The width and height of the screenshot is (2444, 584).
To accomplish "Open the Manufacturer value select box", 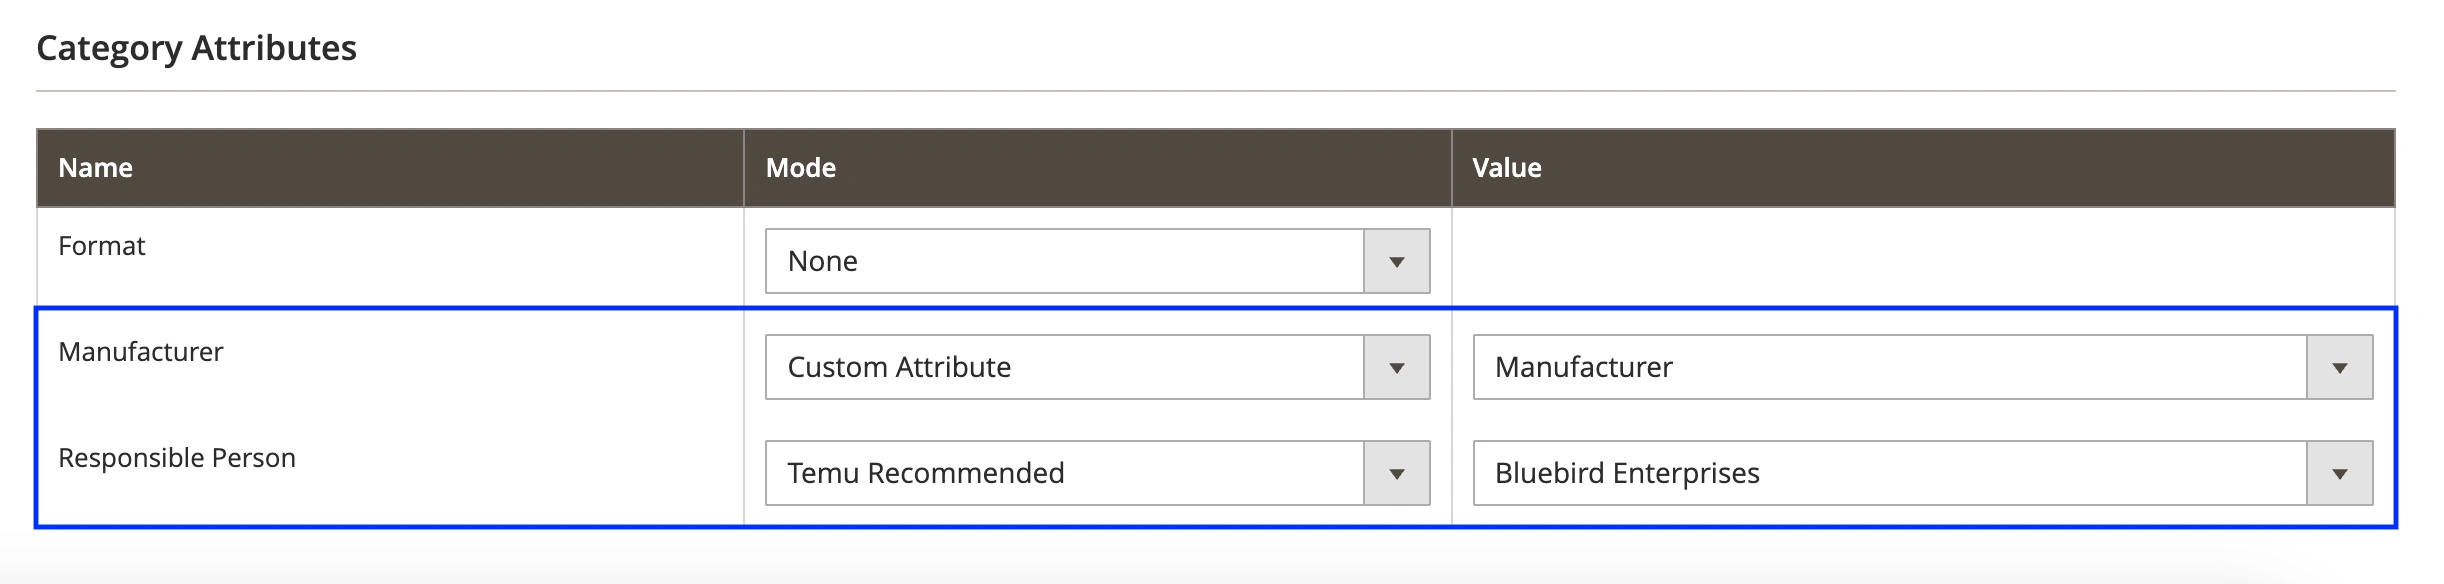I will (x=1889, y=367).
